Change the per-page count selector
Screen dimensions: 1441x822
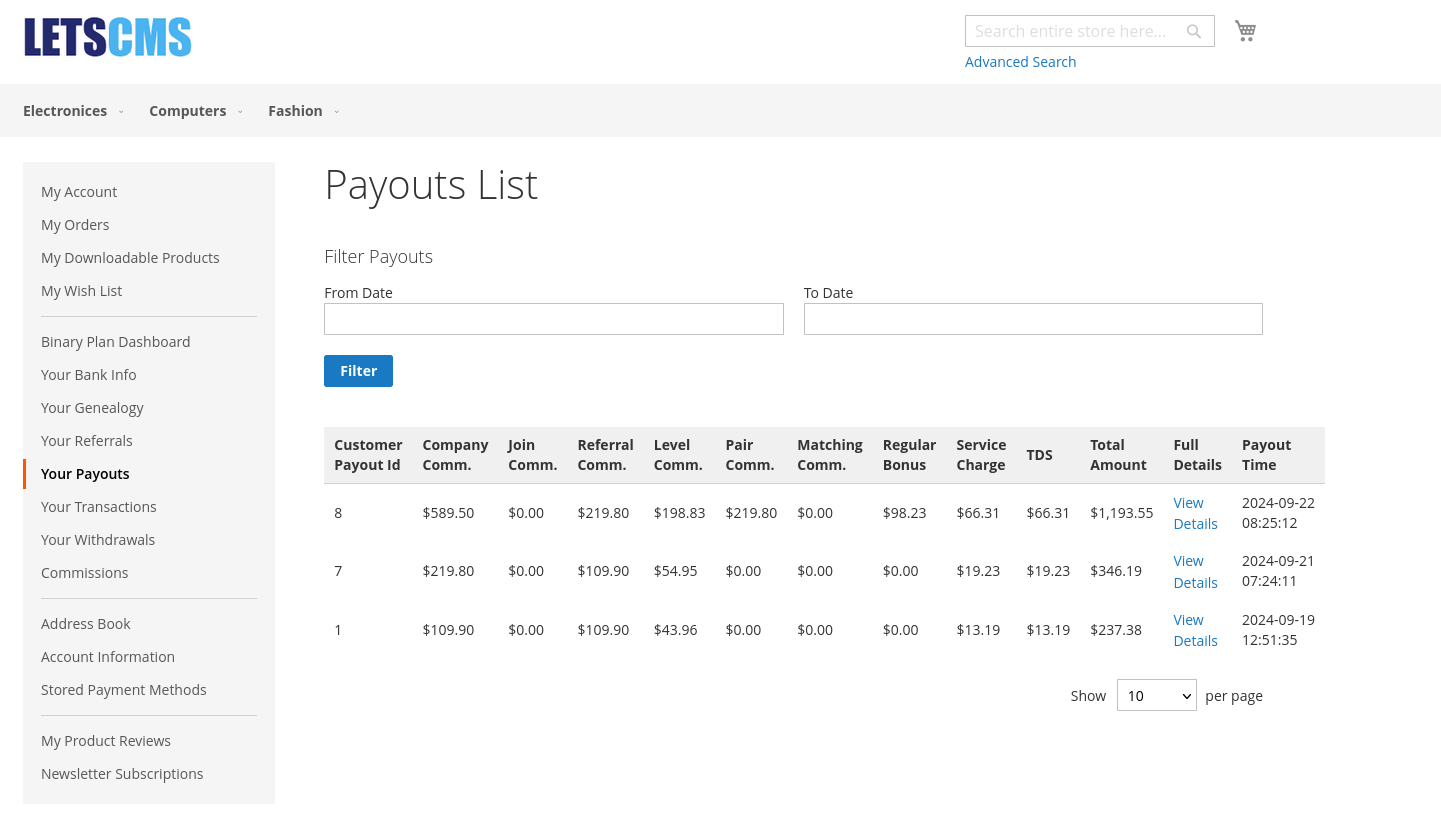1156,695
